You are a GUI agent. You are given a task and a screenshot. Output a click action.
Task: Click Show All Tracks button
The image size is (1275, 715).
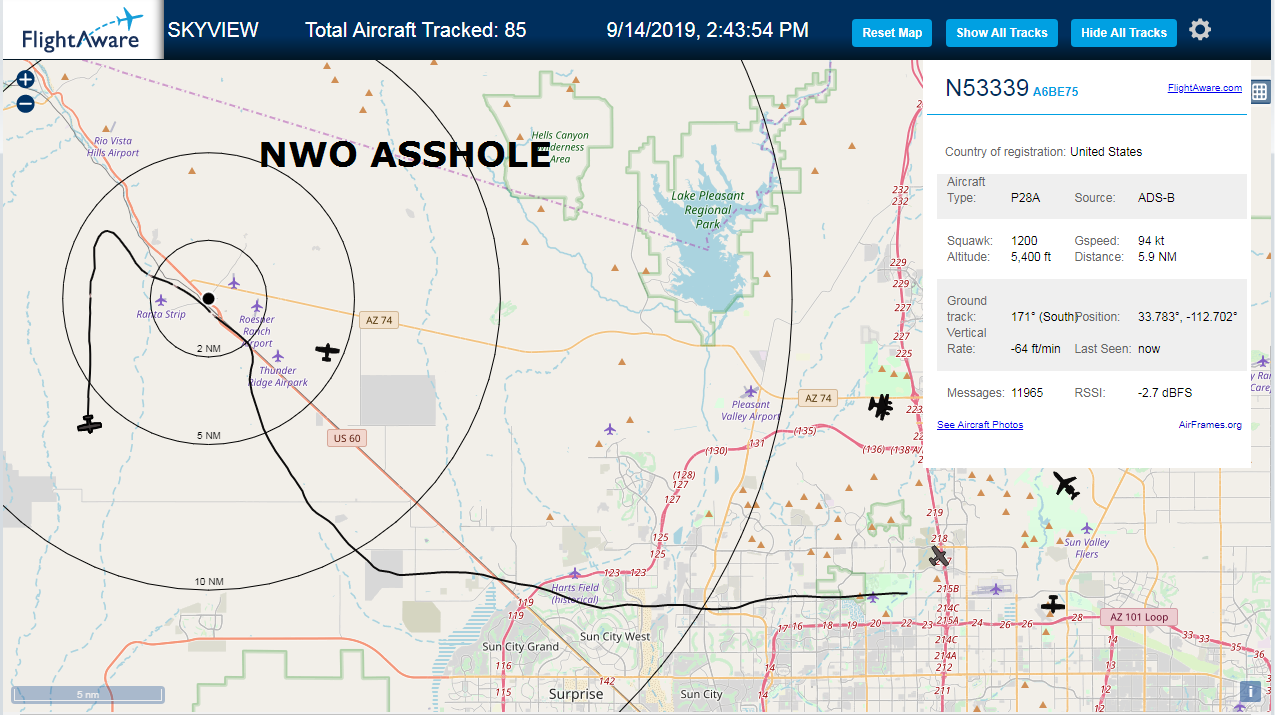pyautogui.click(x=1001, y=33)
